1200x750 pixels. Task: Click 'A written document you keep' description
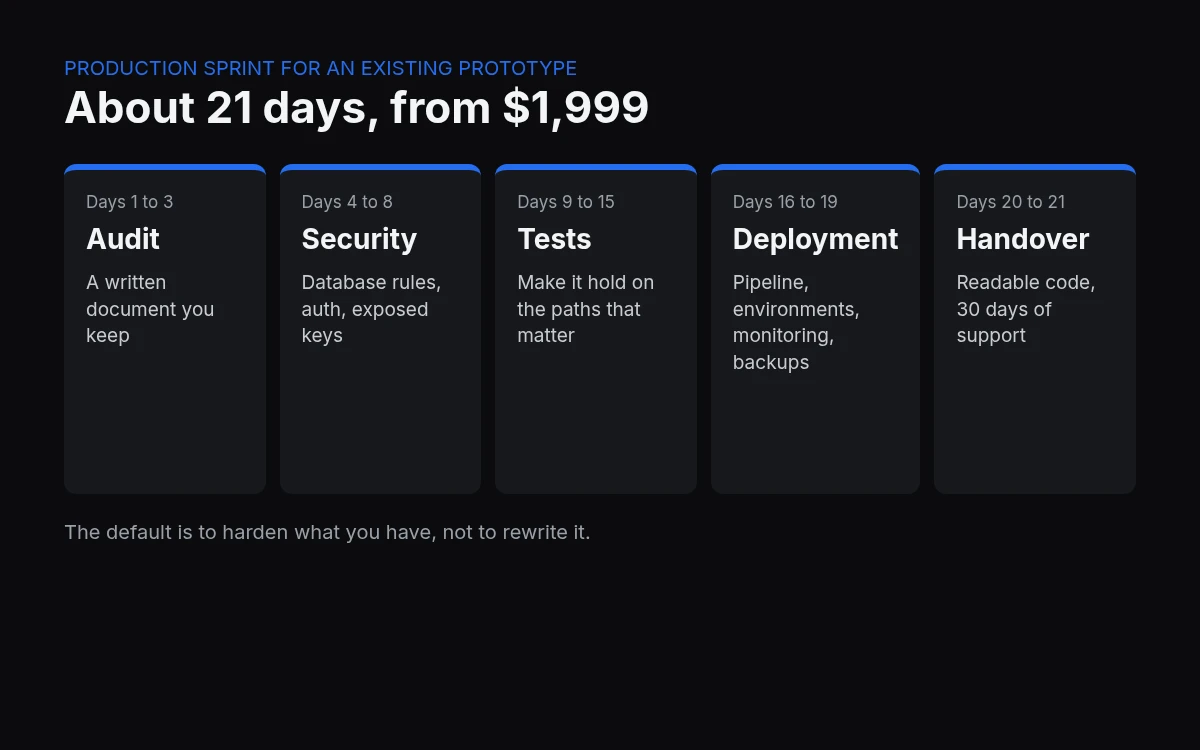(150, 309)
